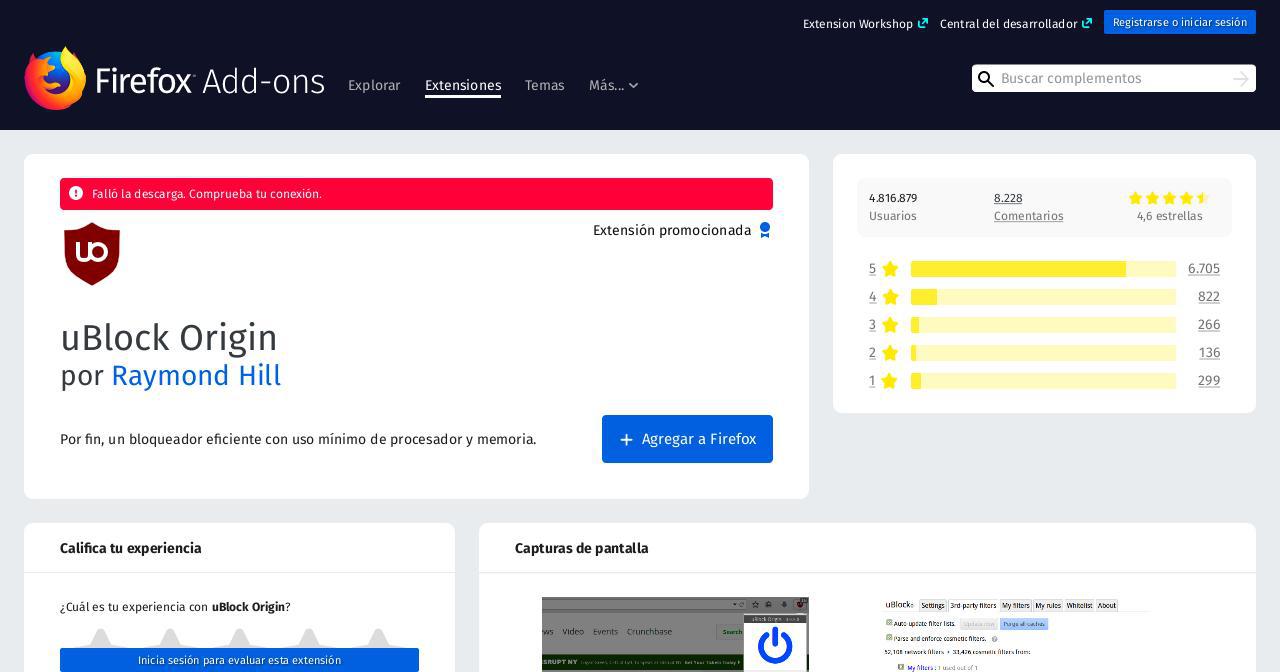The width and height of the screenshot is (1280, 672).
Task: Click the Central del desarrollador external icon
Action: coord(1087,23)
